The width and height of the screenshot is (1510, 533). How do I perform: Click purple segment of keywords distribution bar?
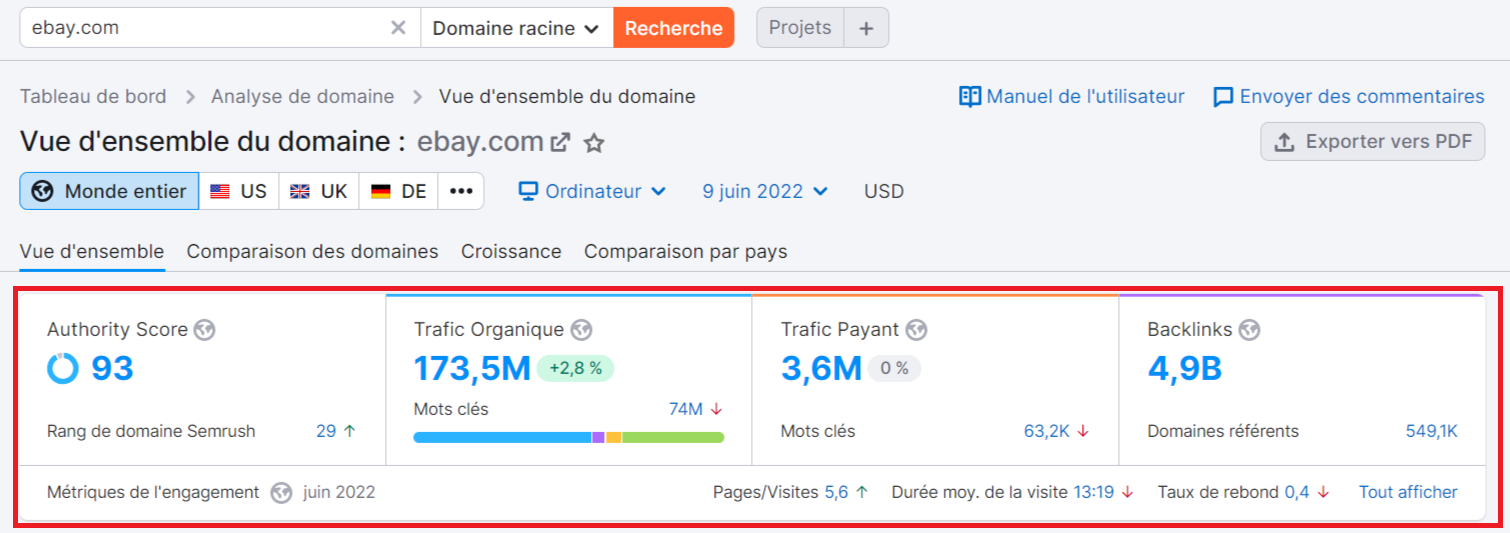(x=598, y=437)
